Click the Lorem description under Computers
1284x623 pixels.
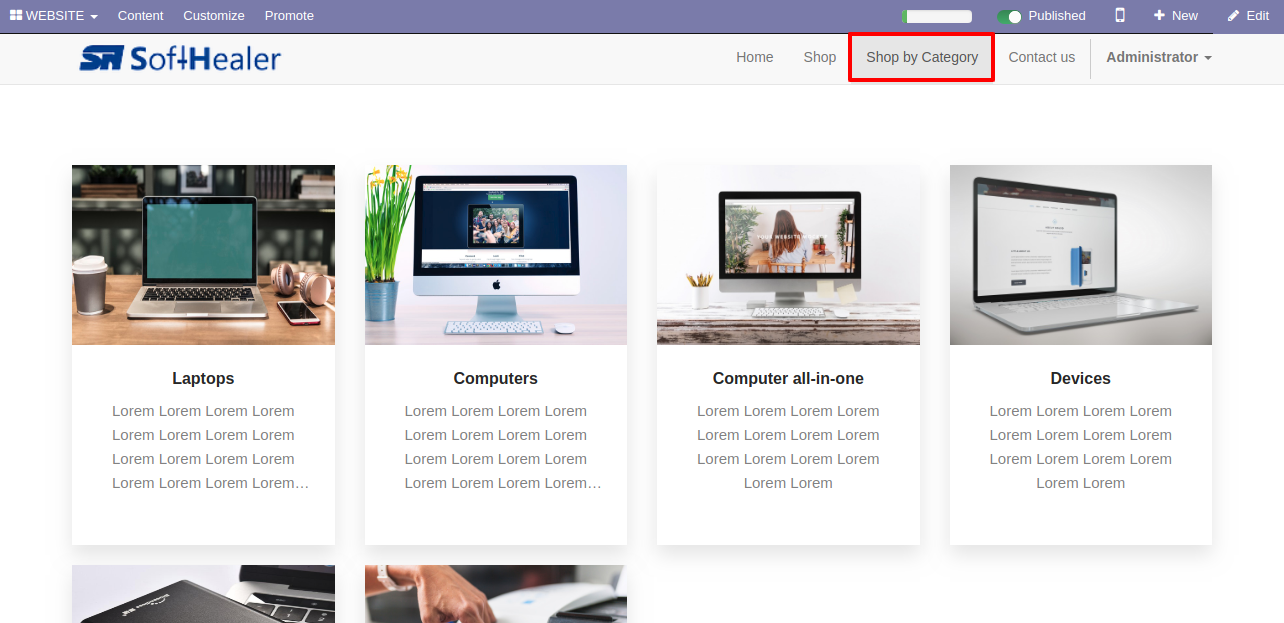click(496, 447)
